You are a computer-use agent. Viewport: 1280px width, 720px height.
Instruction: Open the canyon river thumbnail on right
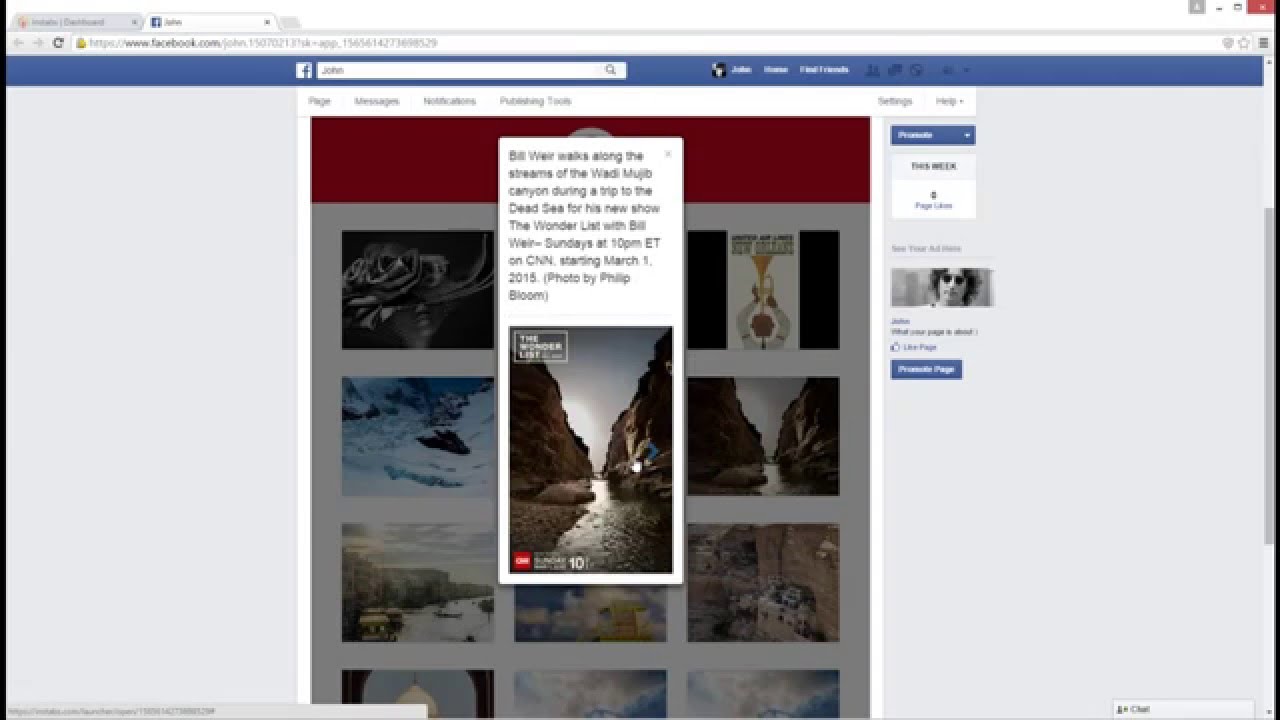point(763,436)
